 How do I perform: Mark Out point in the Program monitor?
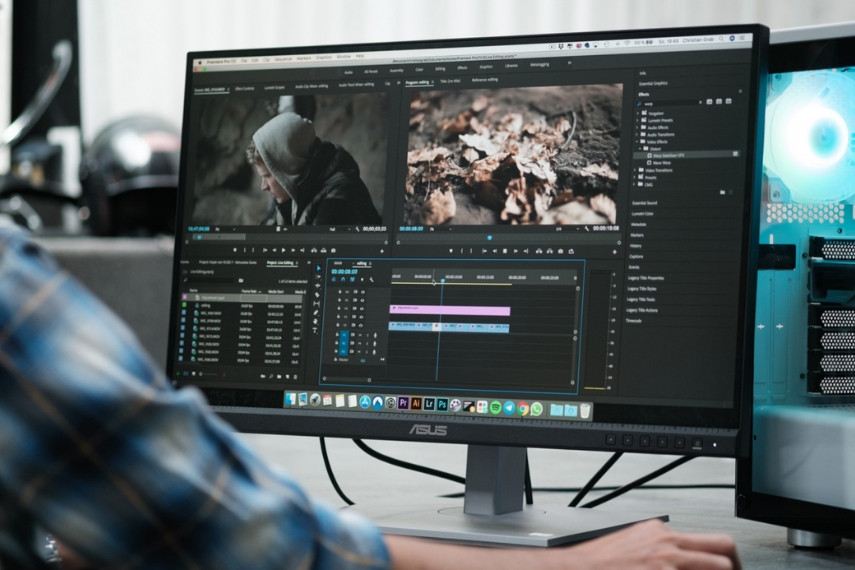click(471, 251)
